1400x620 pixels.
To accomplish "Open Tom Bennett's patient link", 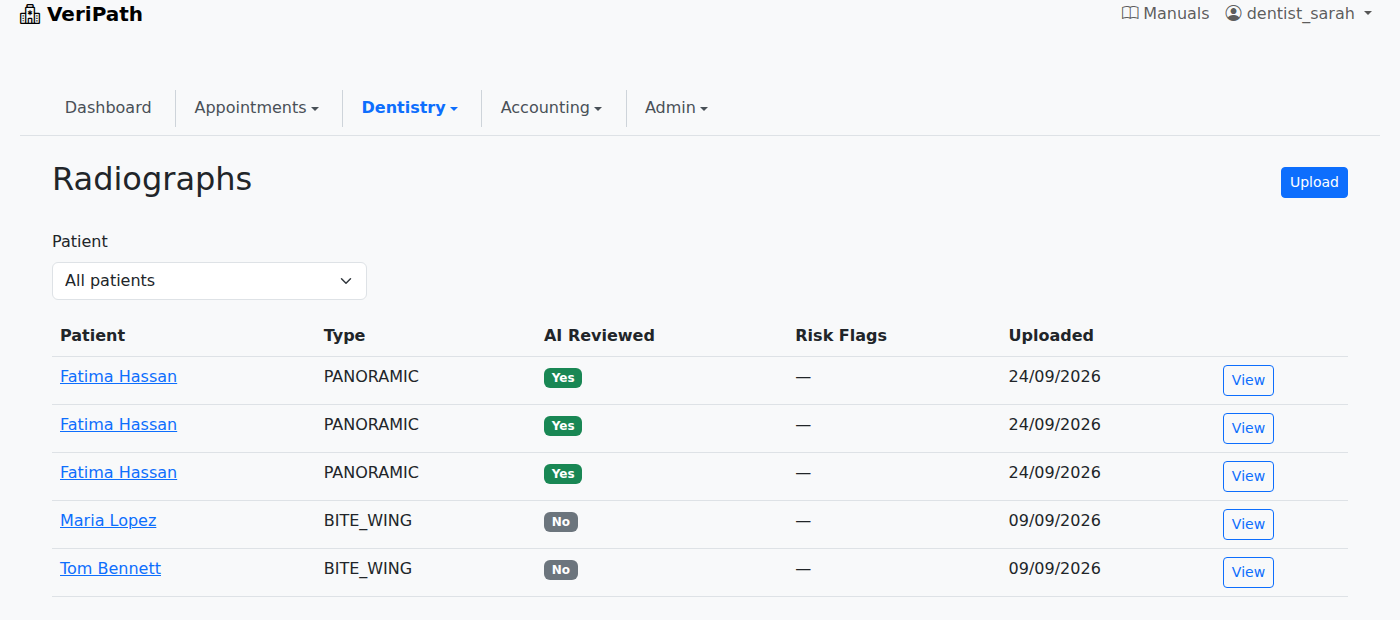I will coord(110,569).
